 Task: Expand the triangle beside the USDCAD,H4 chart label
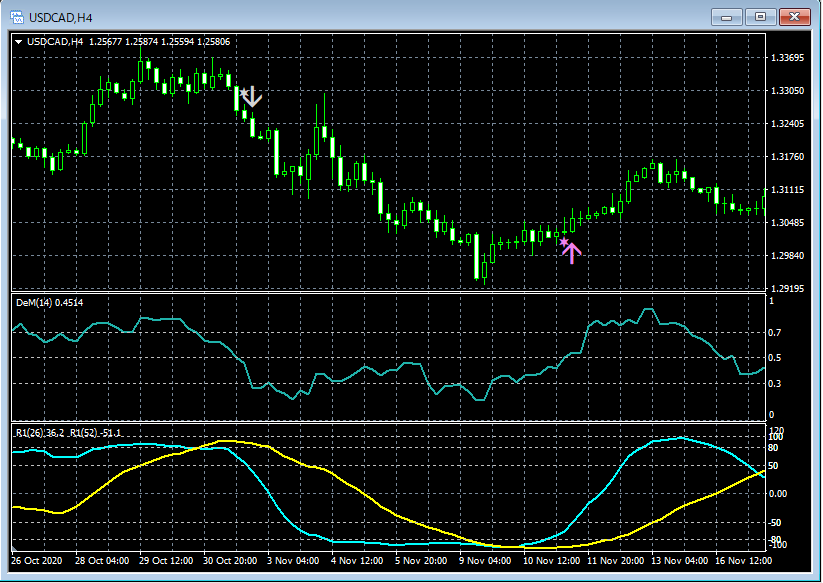[x=19, y=42]
